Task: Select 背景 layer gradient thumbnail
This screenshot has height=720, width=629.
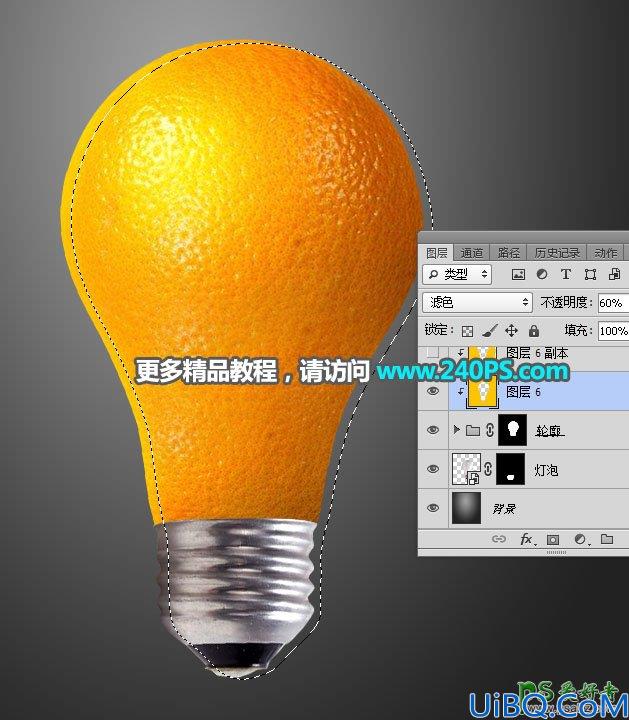Action: [x=466, y=508]
